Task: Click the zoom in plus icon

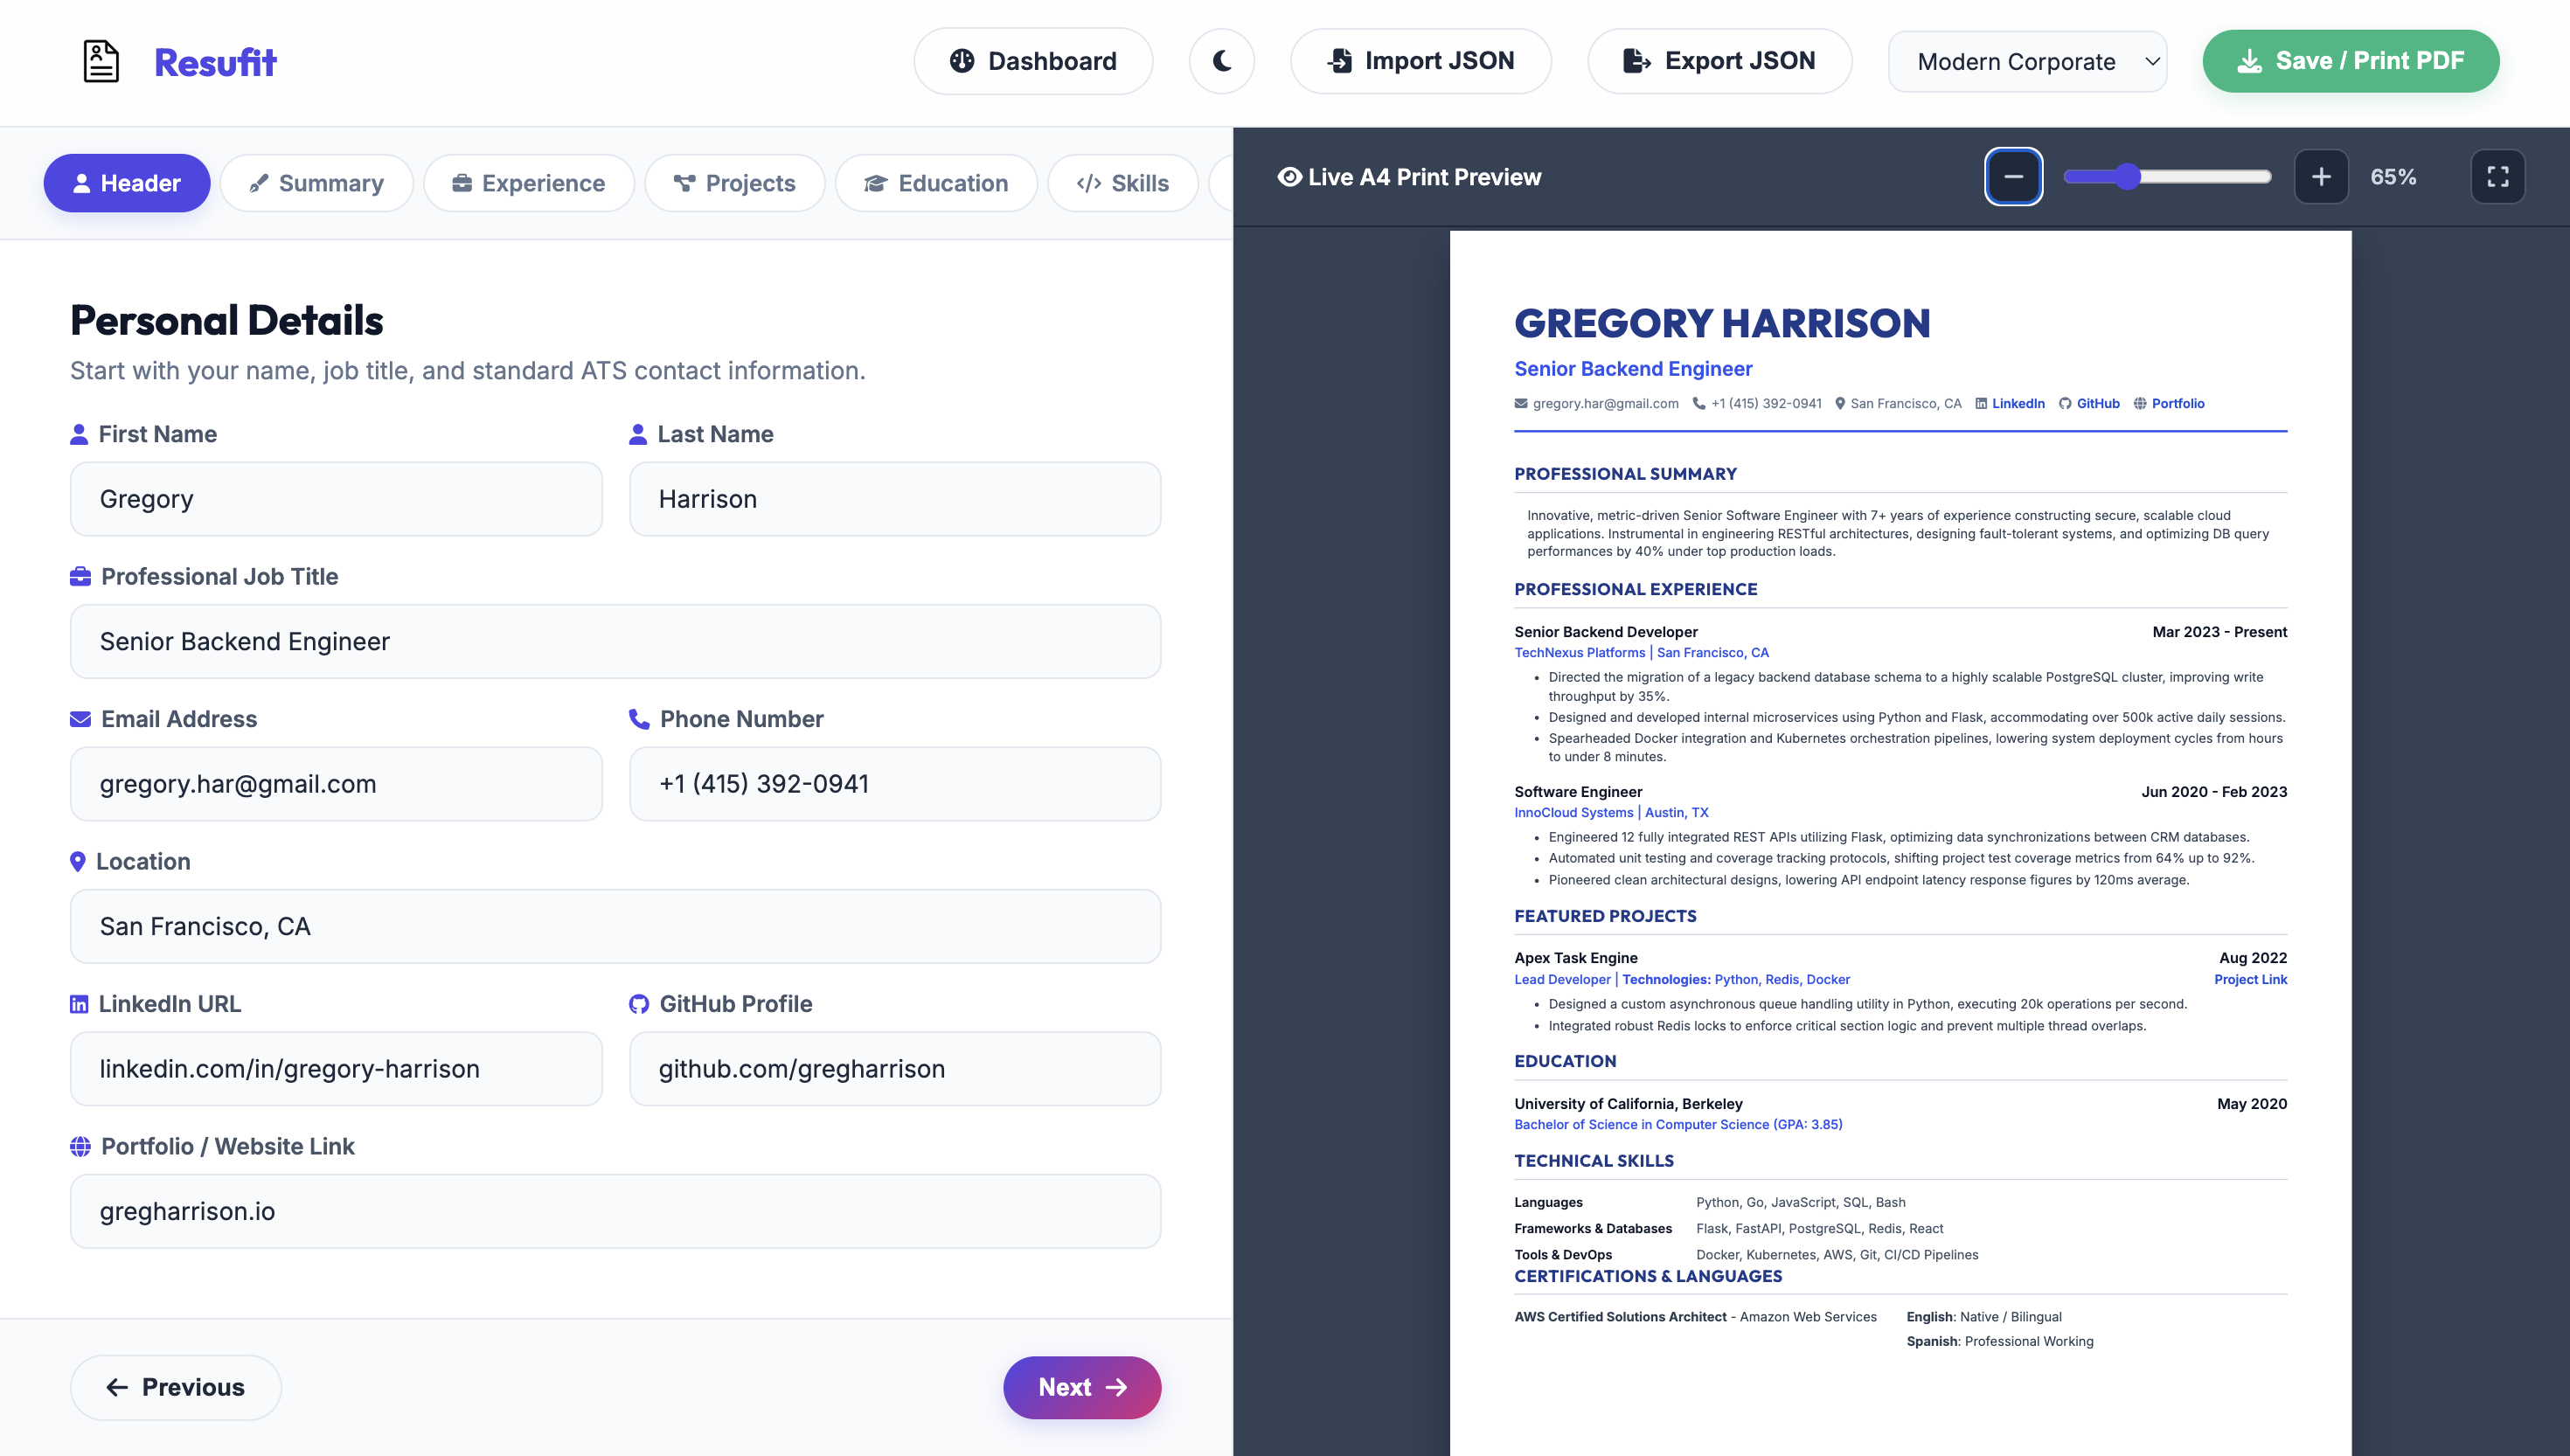Action: pyautogui.click(x=2321, y=177)
